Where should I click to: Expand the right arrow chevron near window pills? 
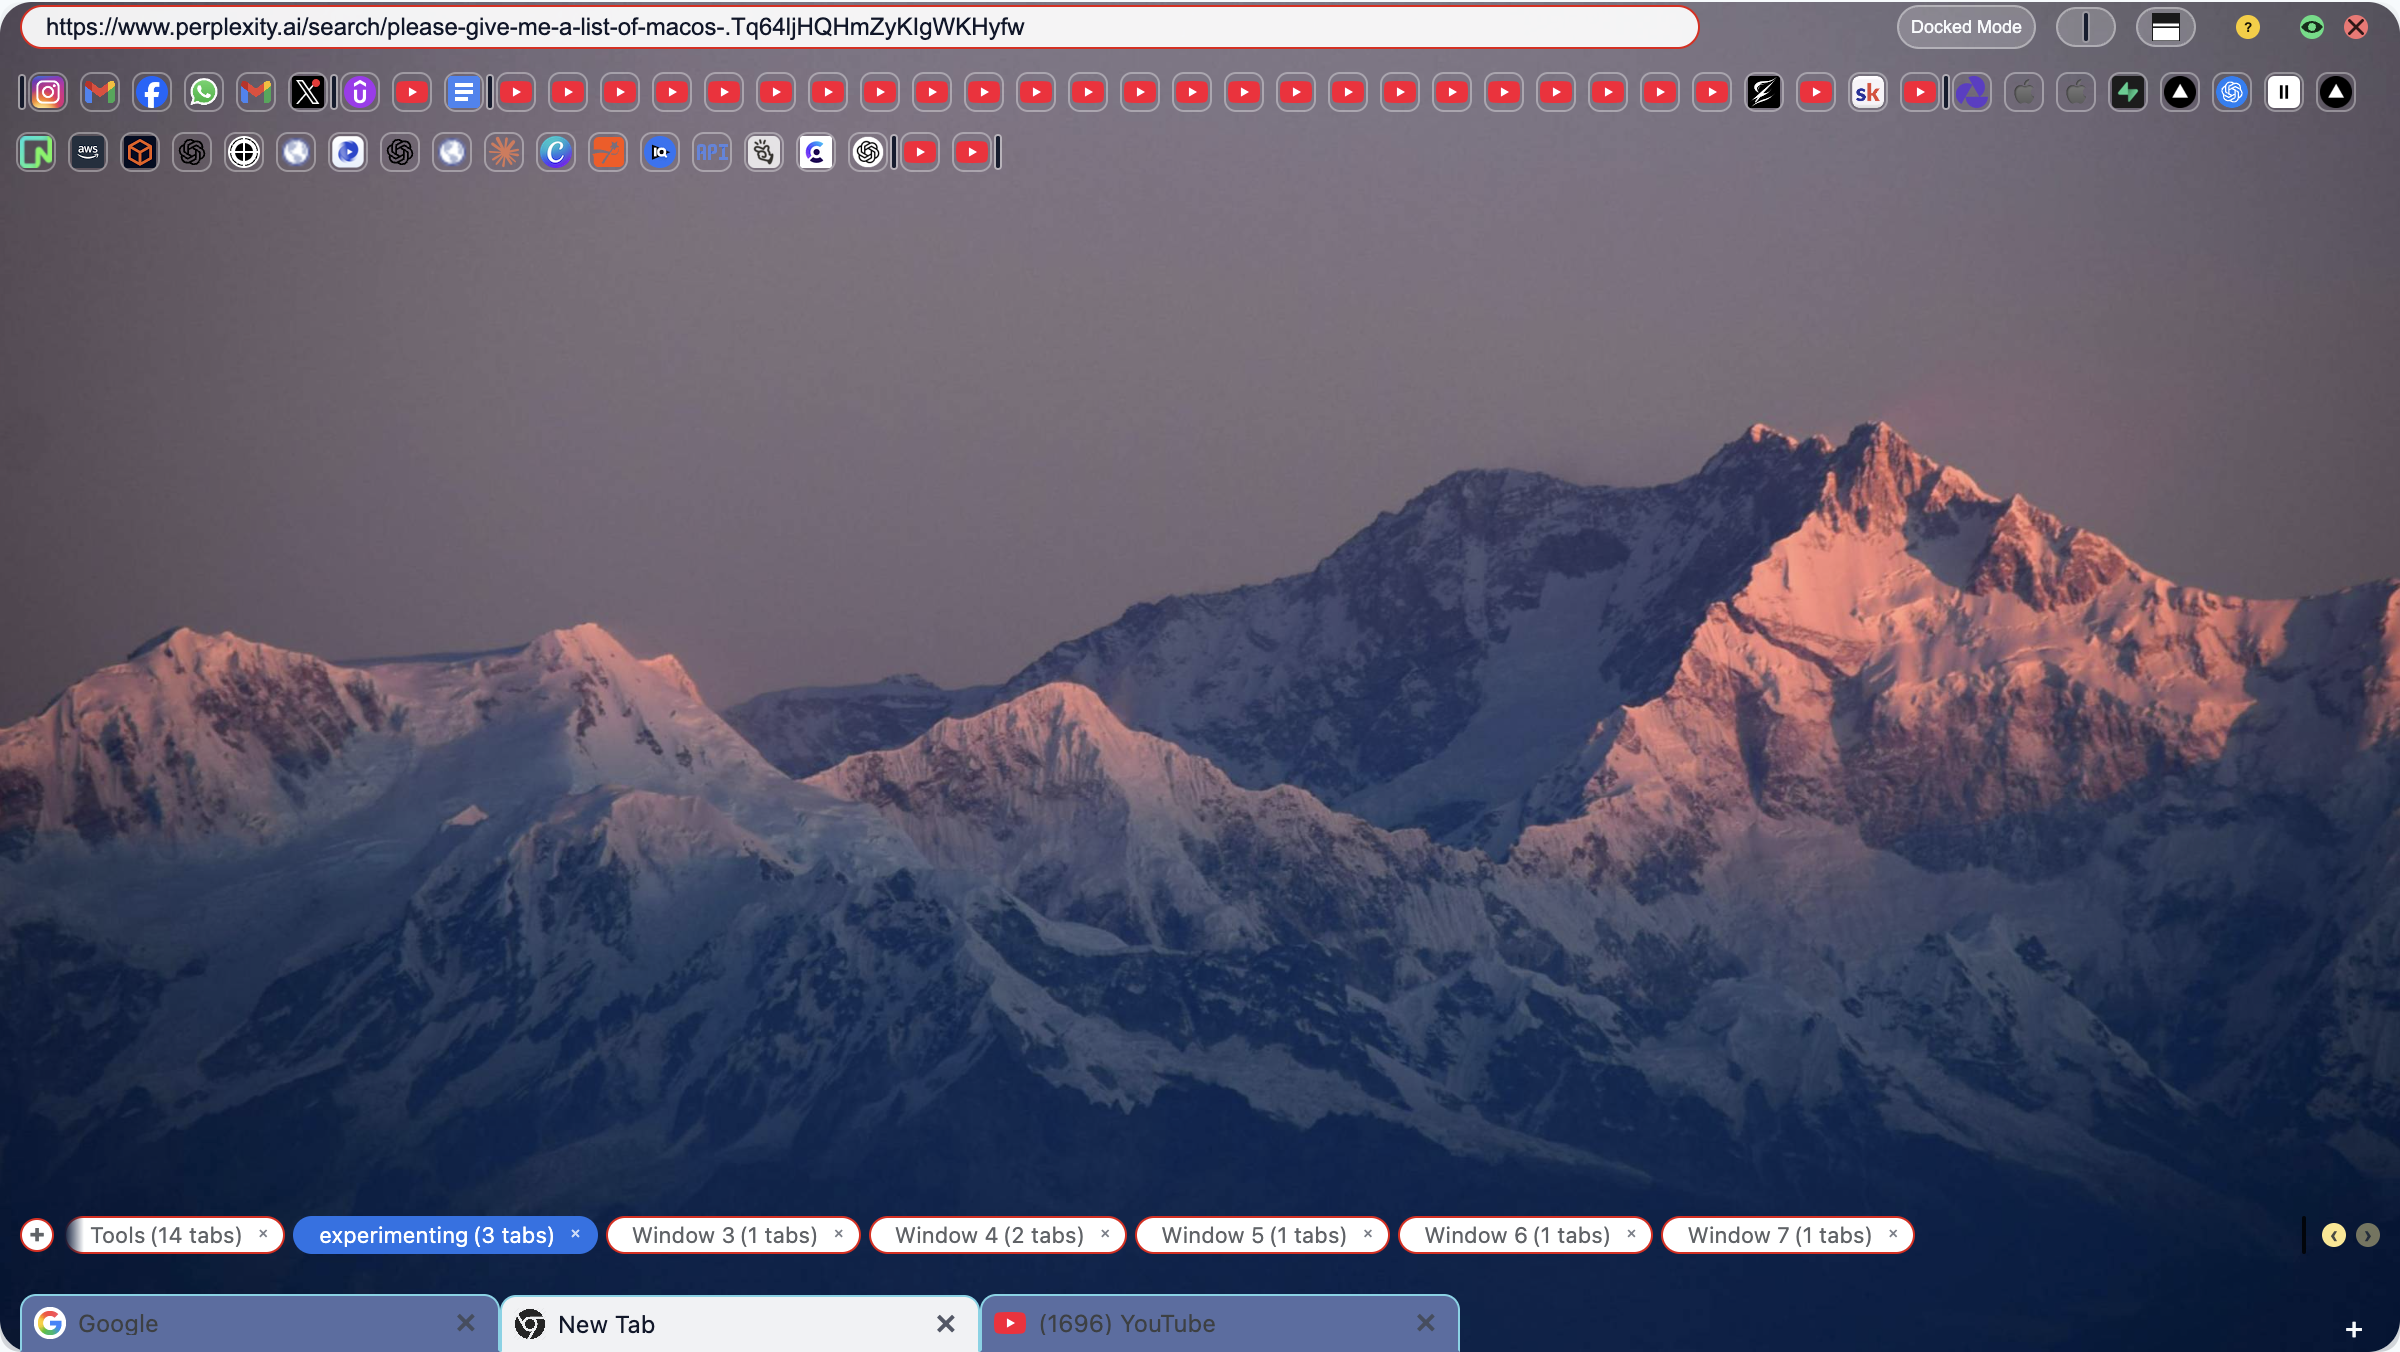2367,1235
